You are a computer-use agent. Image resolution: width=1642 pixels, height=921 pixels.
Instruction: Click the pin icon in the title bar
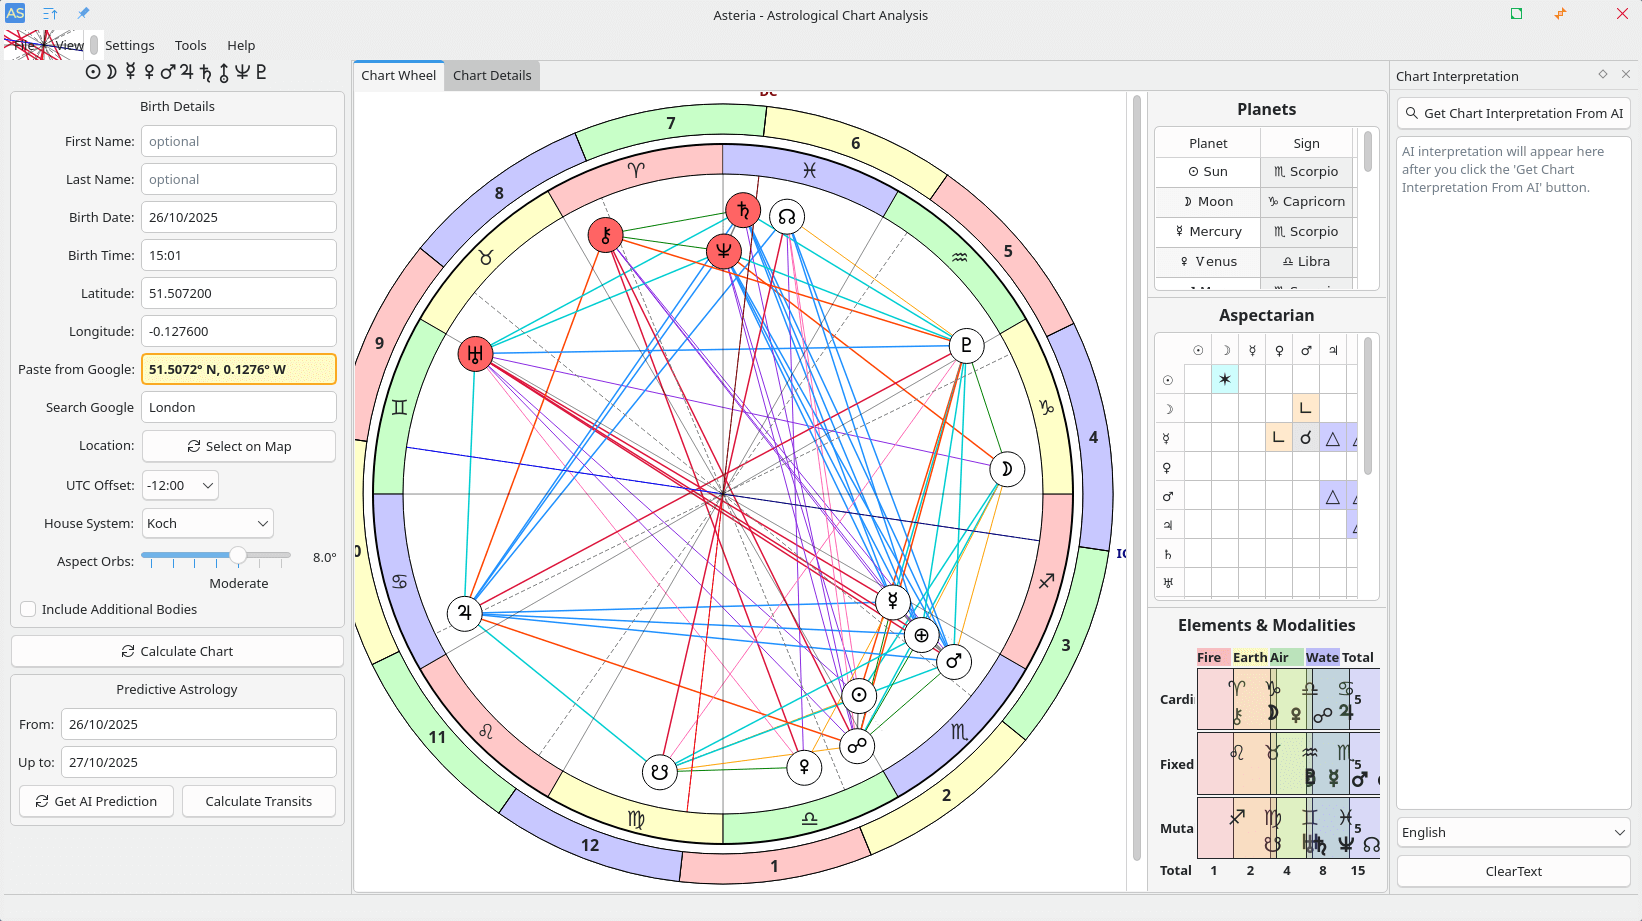[83, 14]
